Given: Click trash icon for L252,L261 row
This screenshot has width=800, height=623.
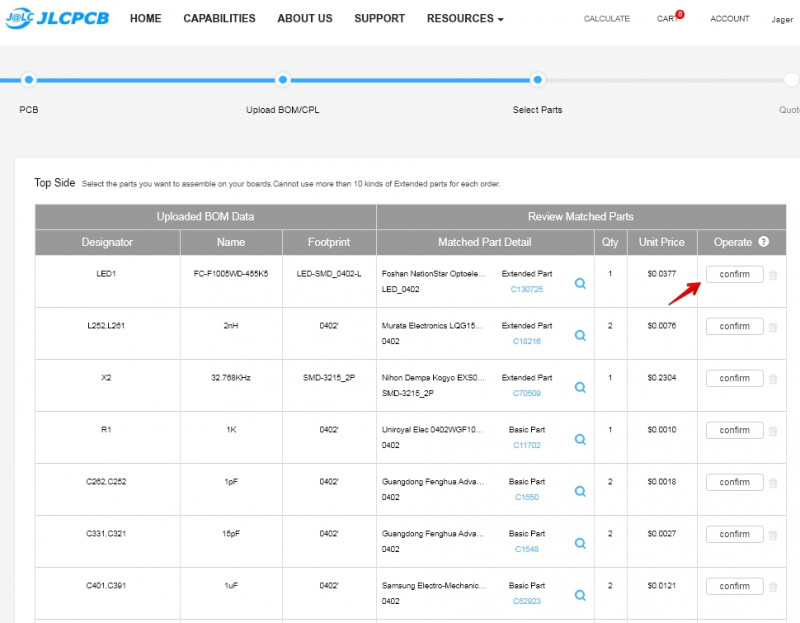Looking at the screenshot, I should click(772, 327).
